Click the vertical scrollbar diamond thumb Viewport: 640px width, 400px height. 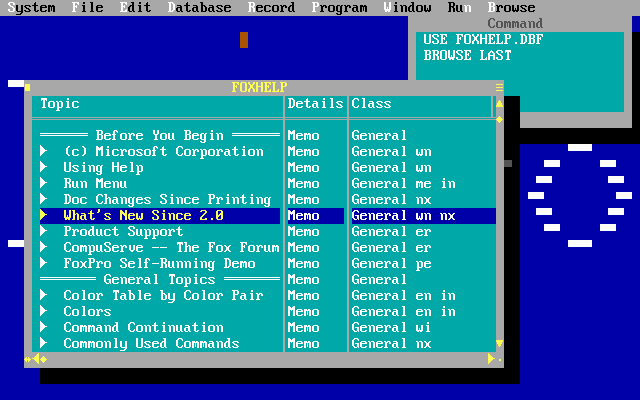coord(500,120)
